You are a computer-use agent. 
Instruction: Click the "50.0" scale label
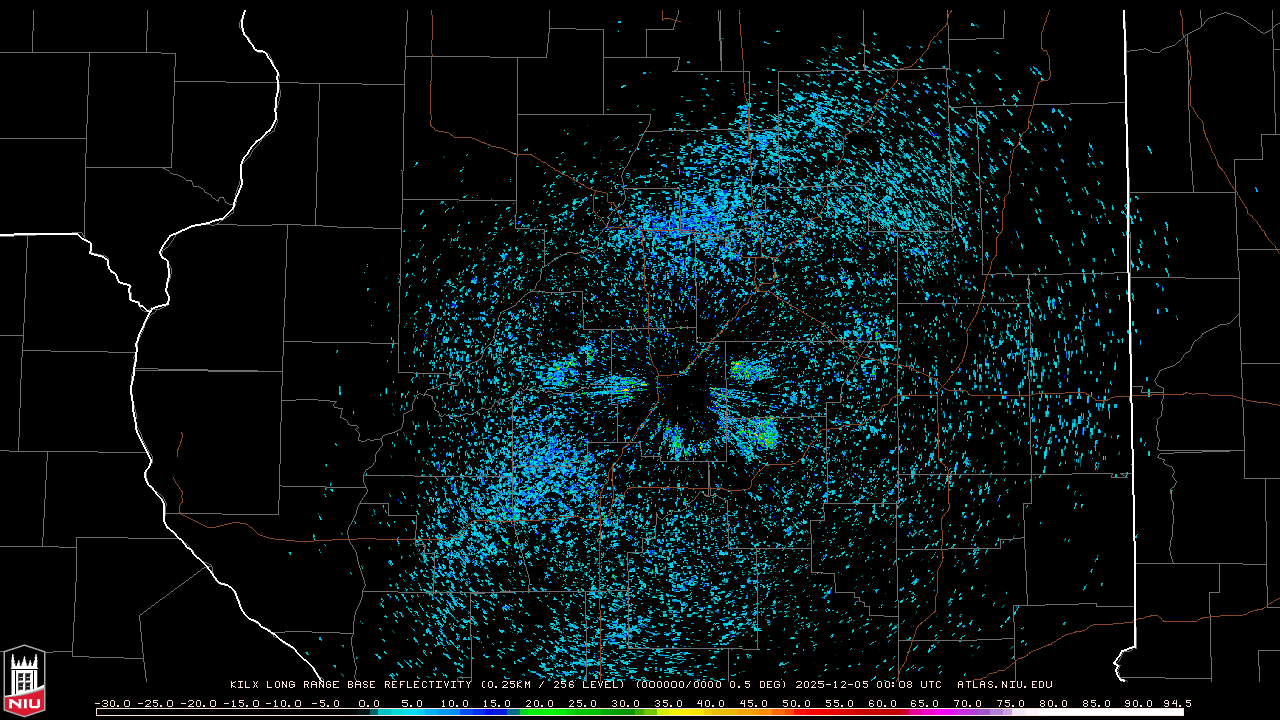797,703
